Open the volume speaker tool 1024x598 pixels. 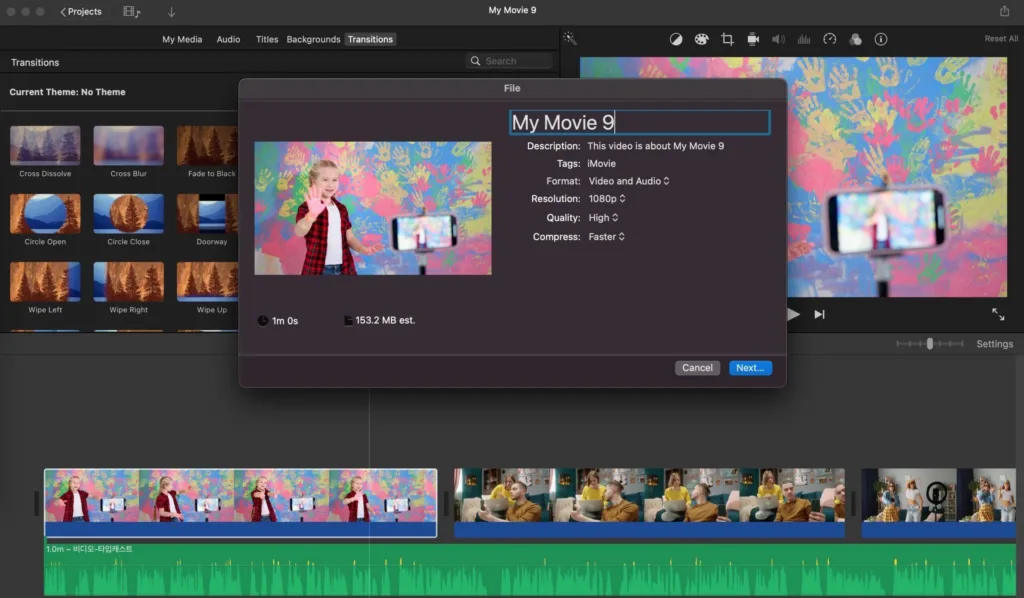[x=778, y=39]
